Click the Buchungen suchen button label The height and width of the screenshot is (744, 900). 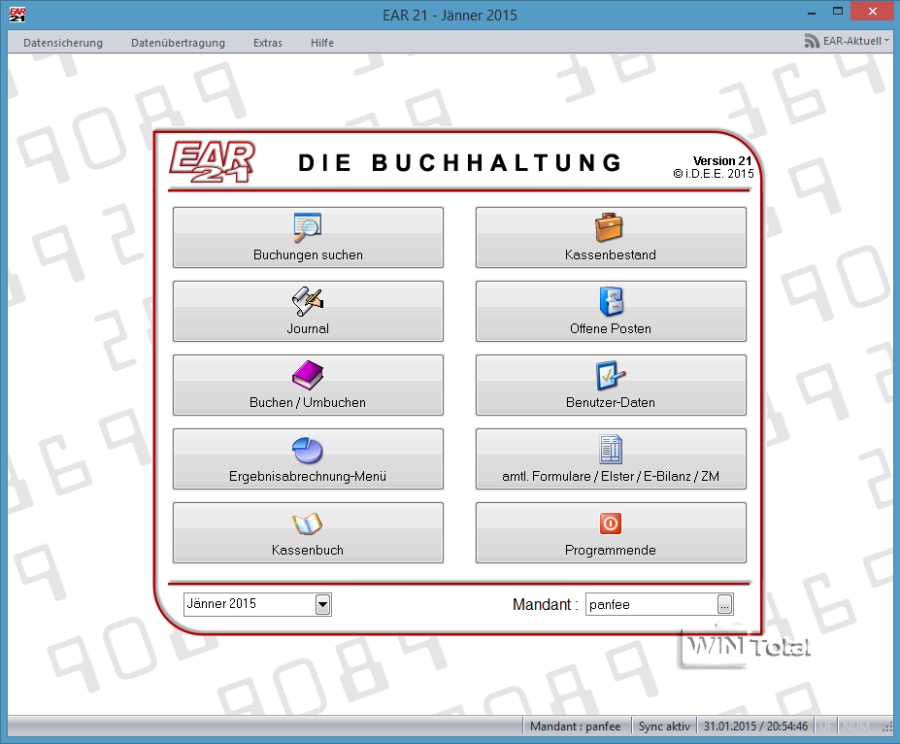tap(308, 255)
